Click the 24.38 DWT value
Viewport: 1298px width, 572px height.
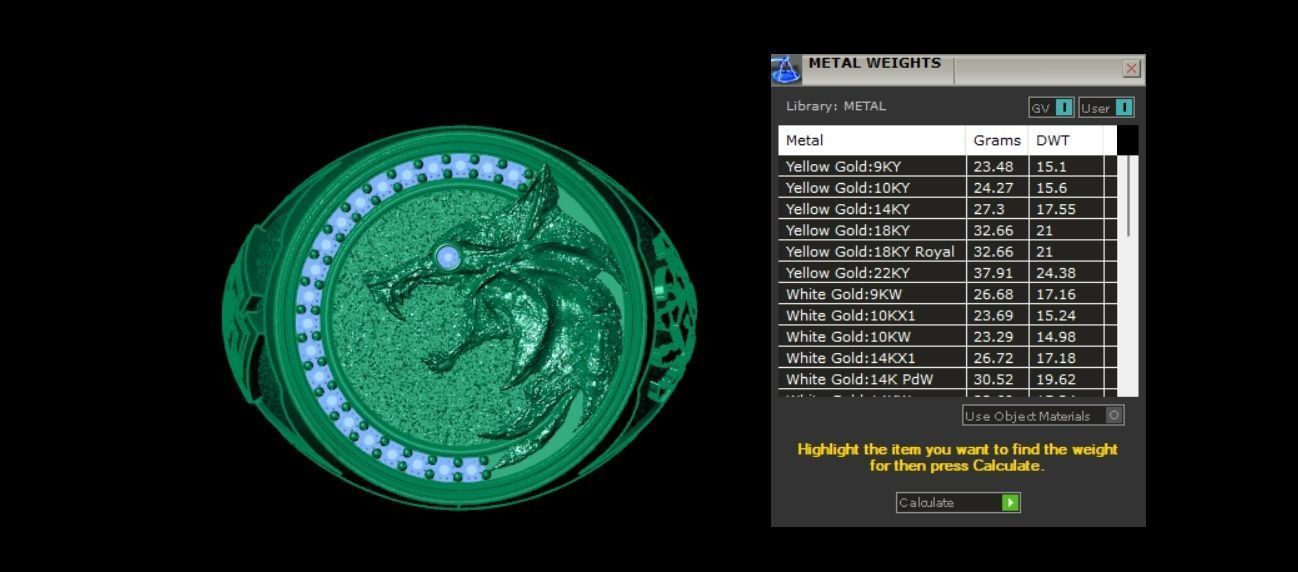[1056, 272]
